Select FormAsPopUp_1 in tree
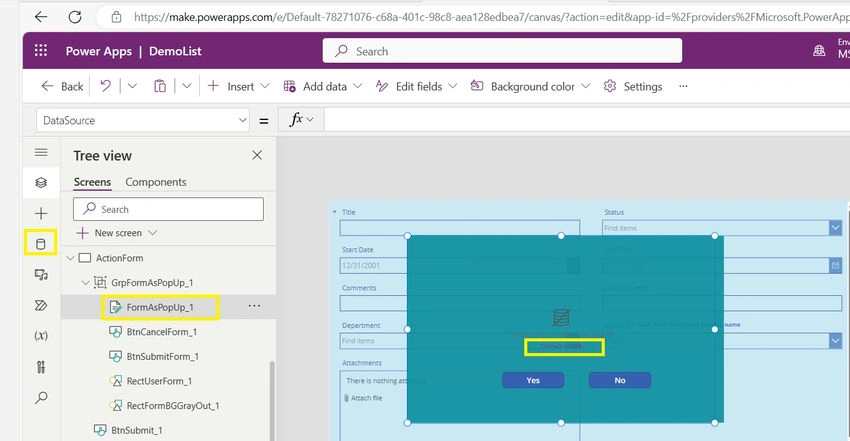 point(160,307)
